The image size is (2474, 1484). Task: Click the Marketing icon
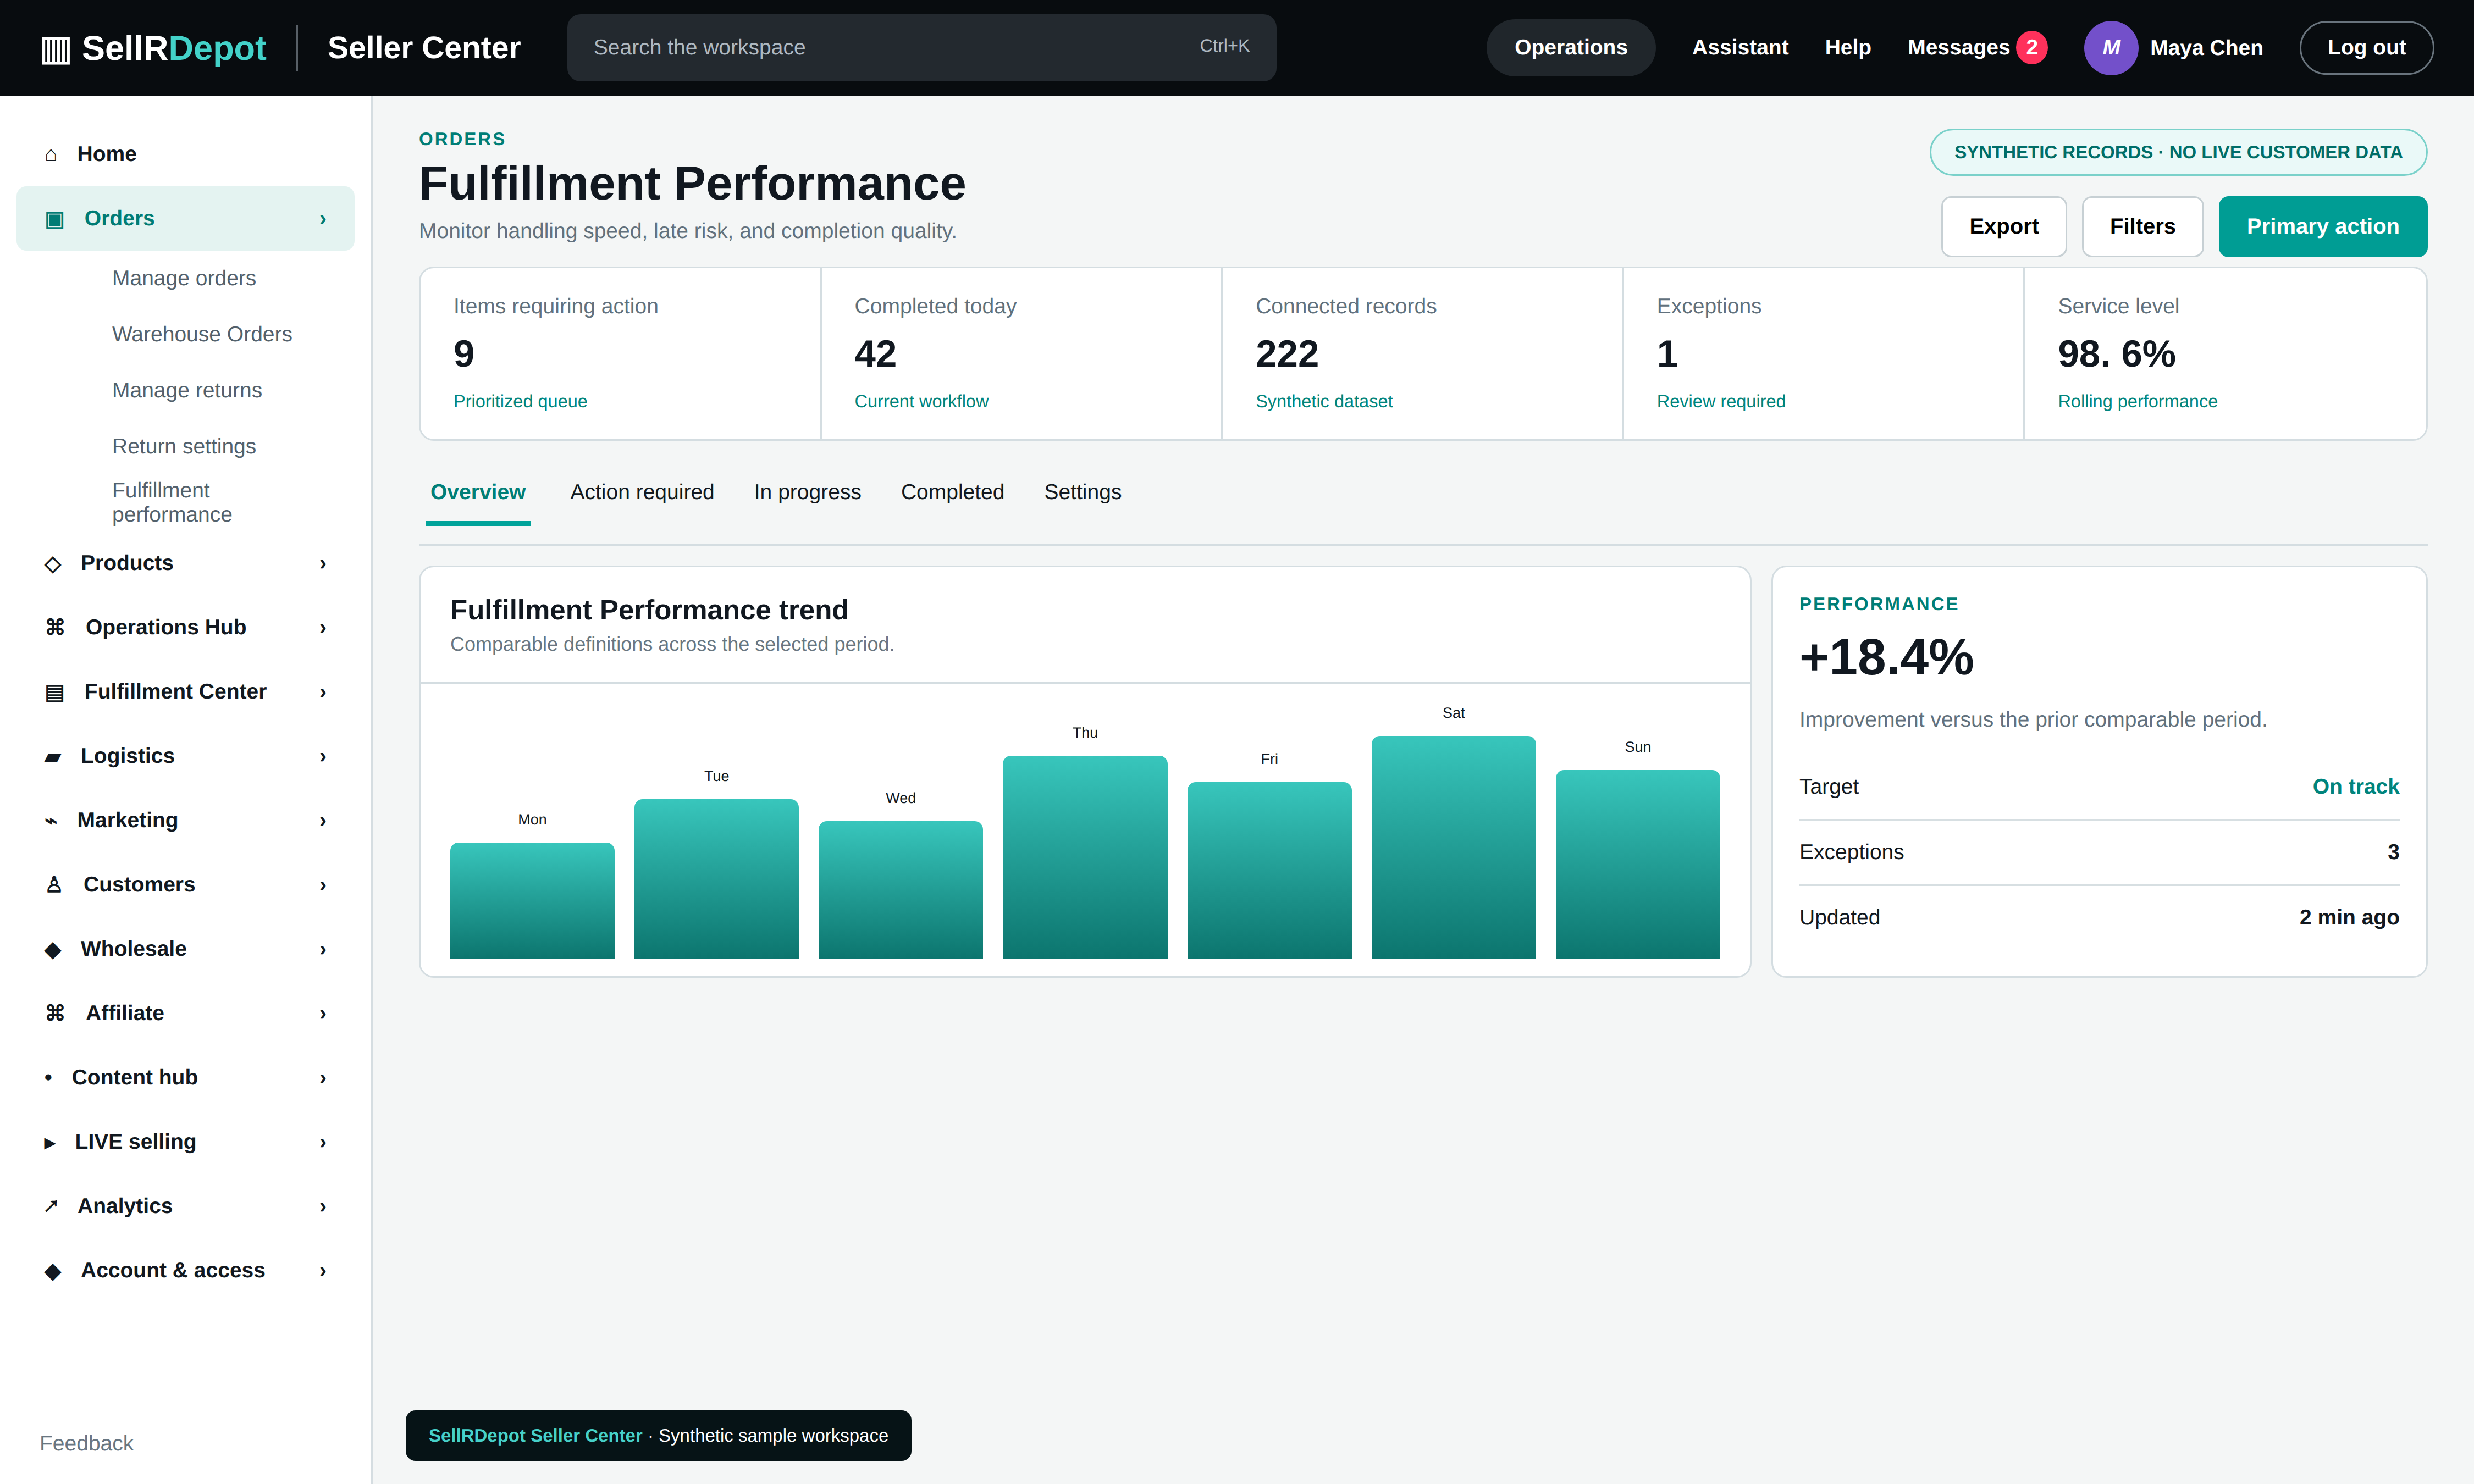(51, 821)
